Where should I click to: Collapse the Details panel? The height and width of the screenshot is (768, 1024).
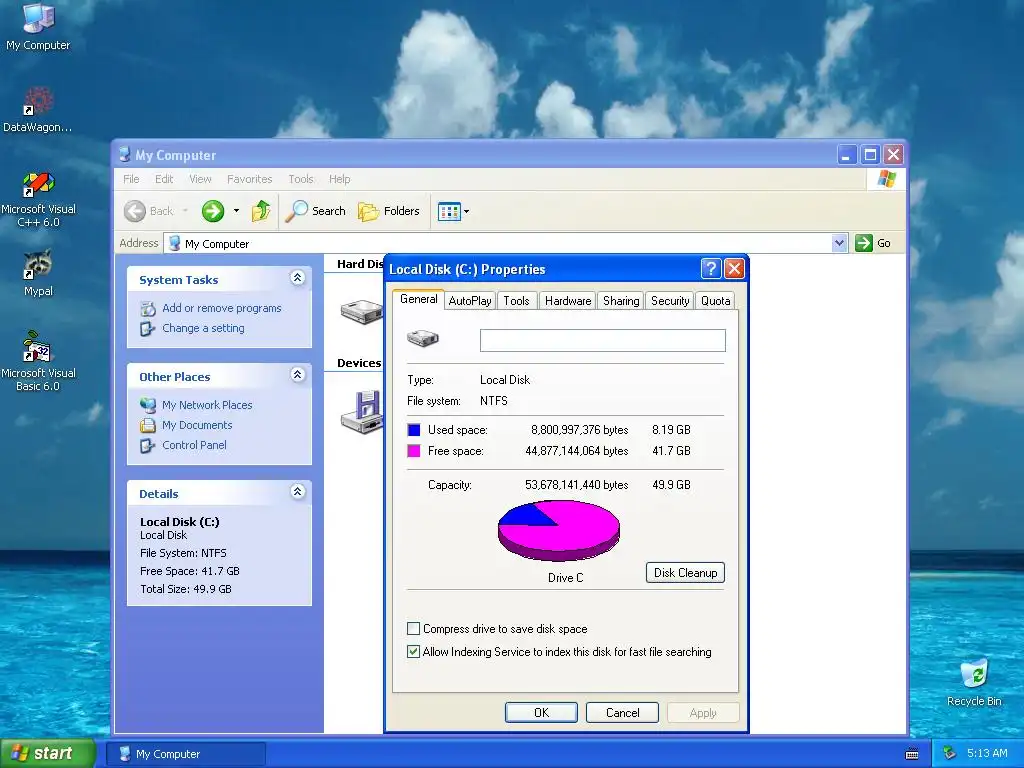[x=297, y=492]
